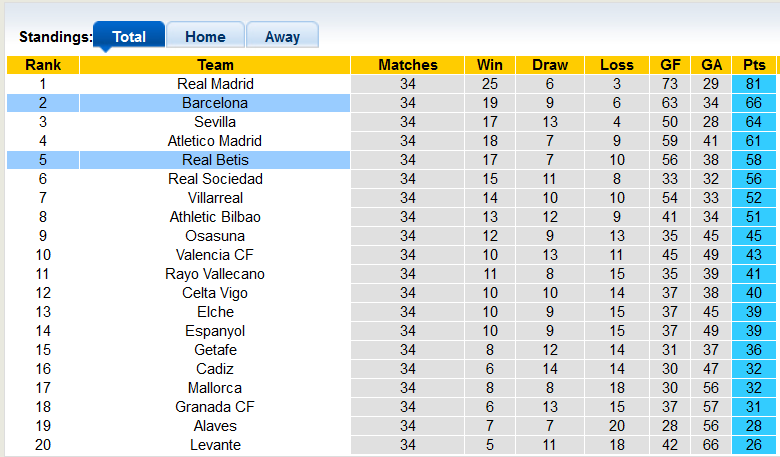Select Athletic Bilbao team name
The width and height of the screenshot is (780, 457).
click(x=215, y=217)
